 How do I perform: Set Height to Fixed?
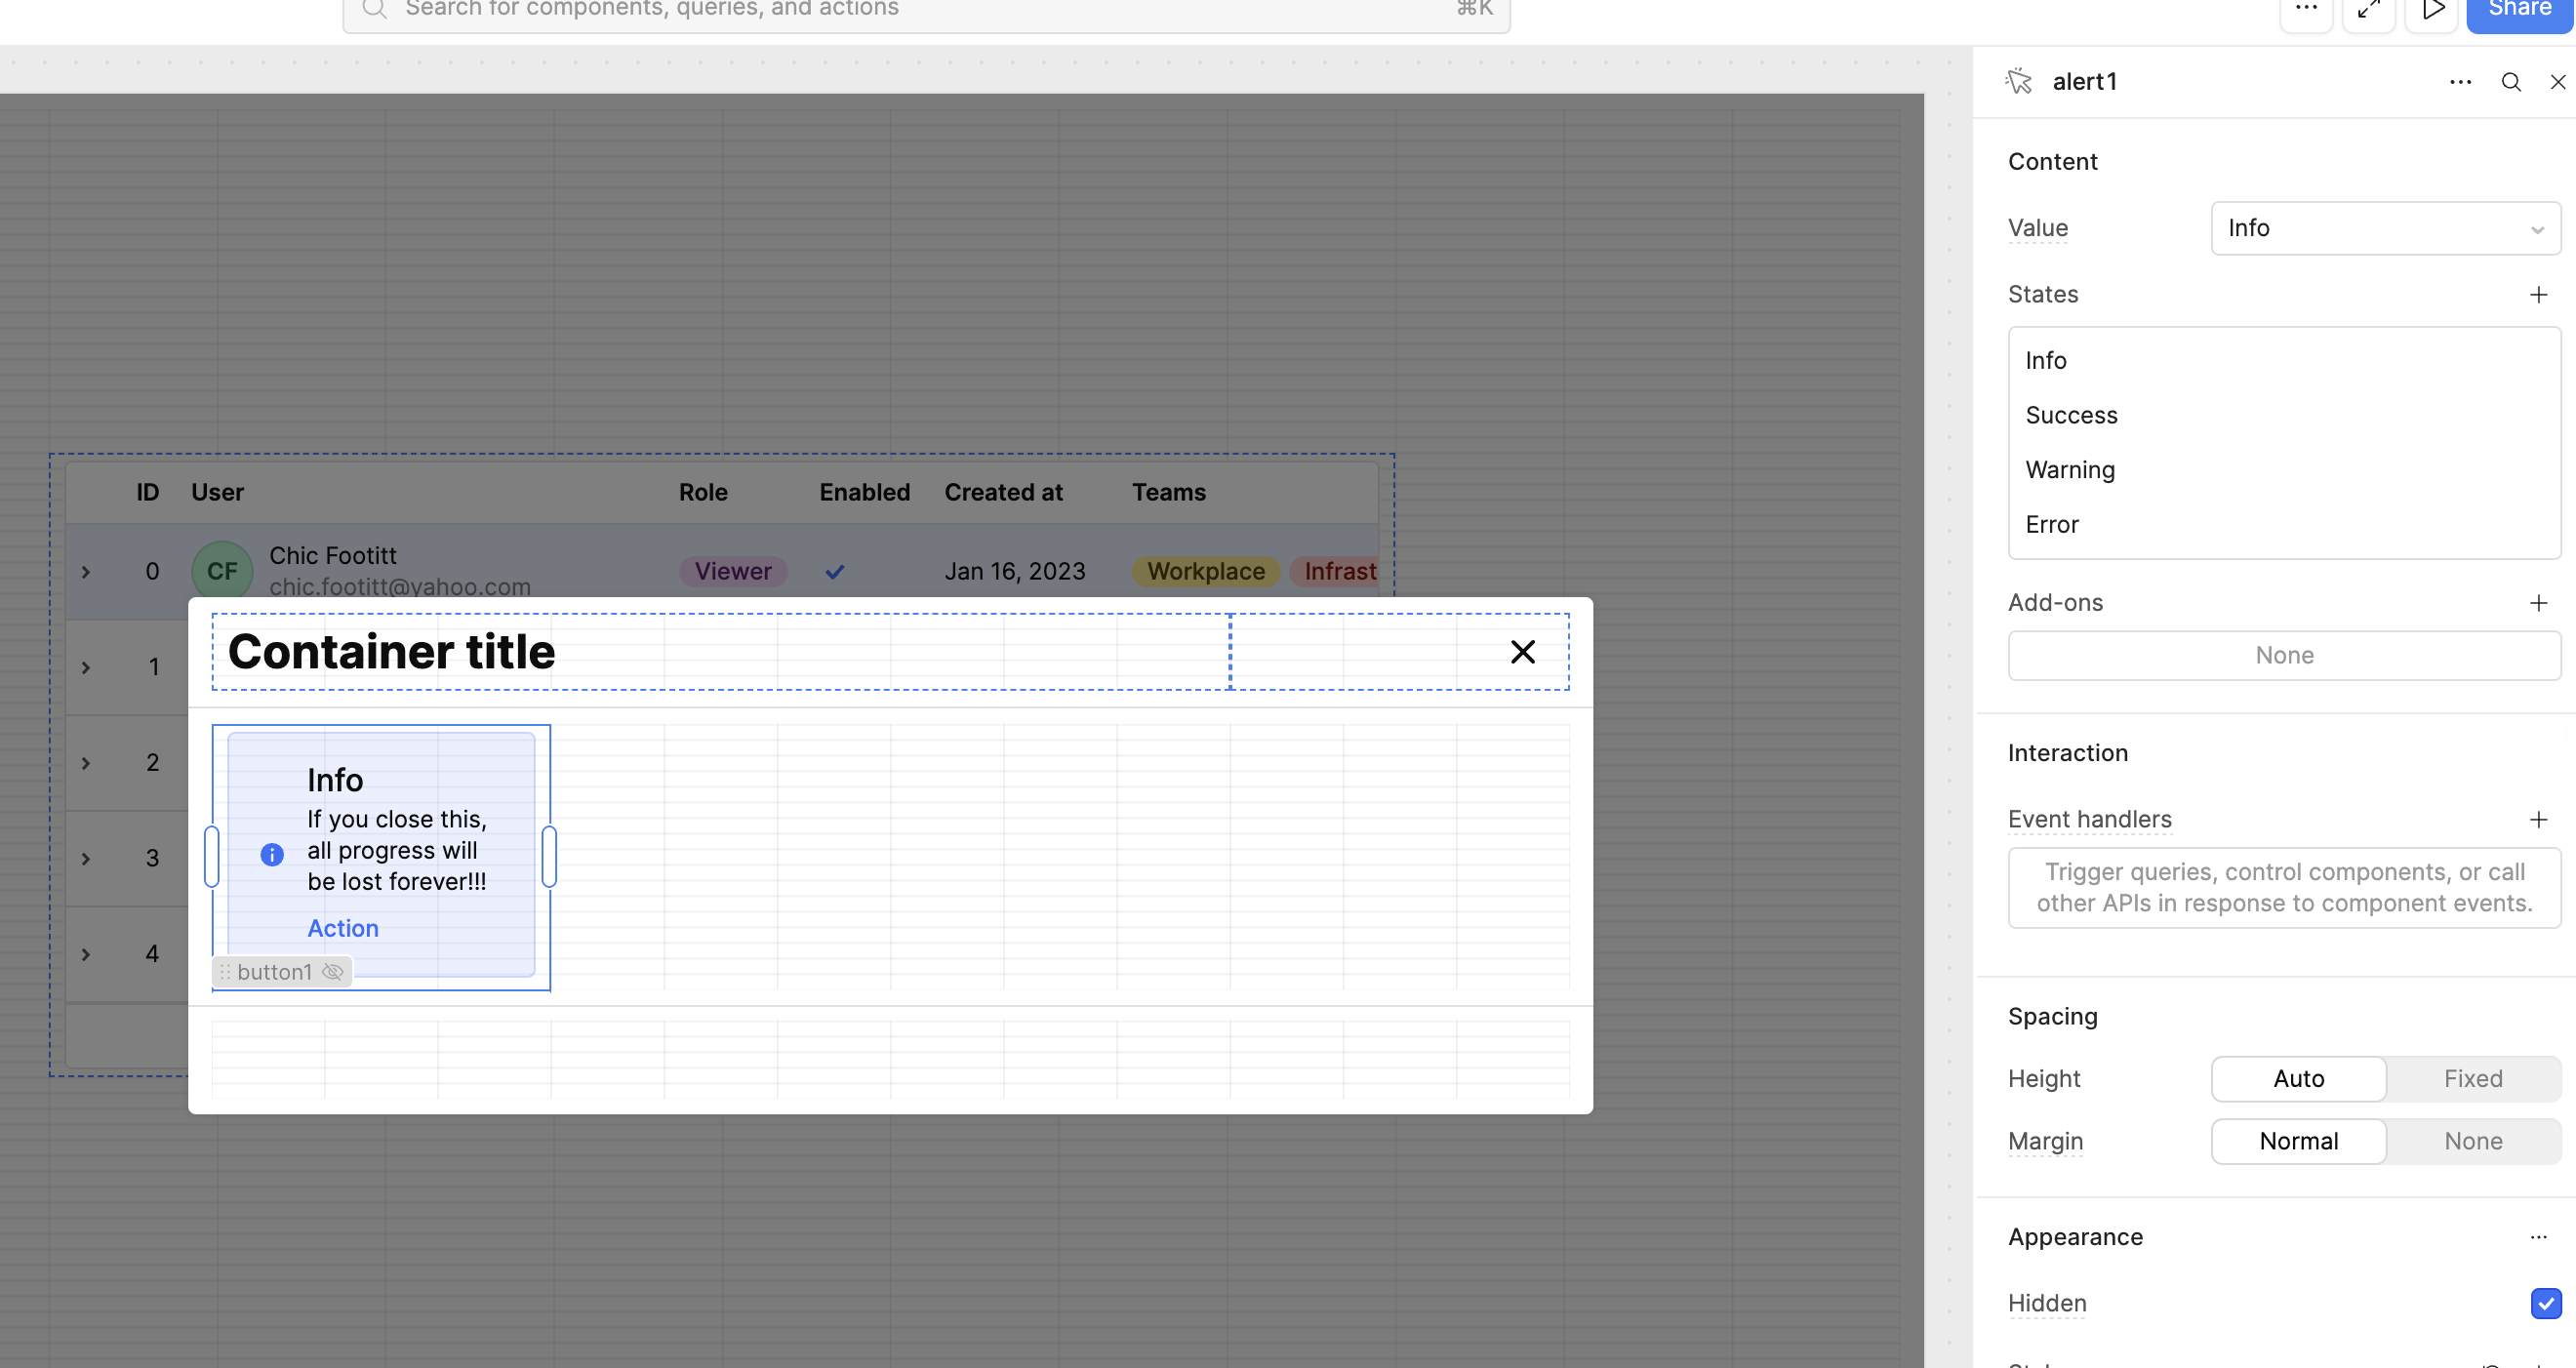click(2472, 1078)
